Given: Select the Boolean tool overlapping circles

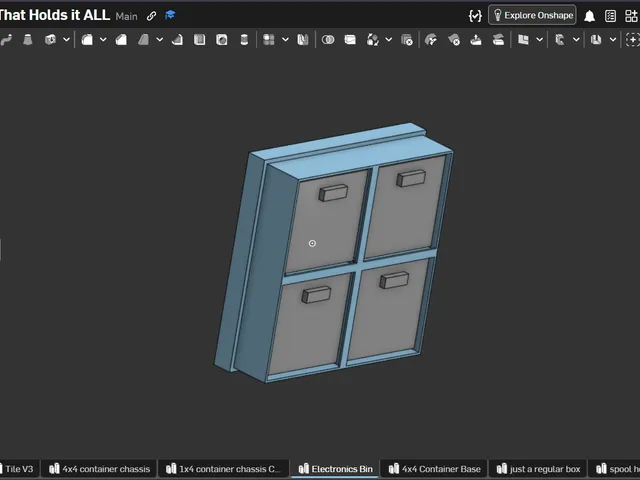Looking at the screenshot, I should click(x=328, y=40).
